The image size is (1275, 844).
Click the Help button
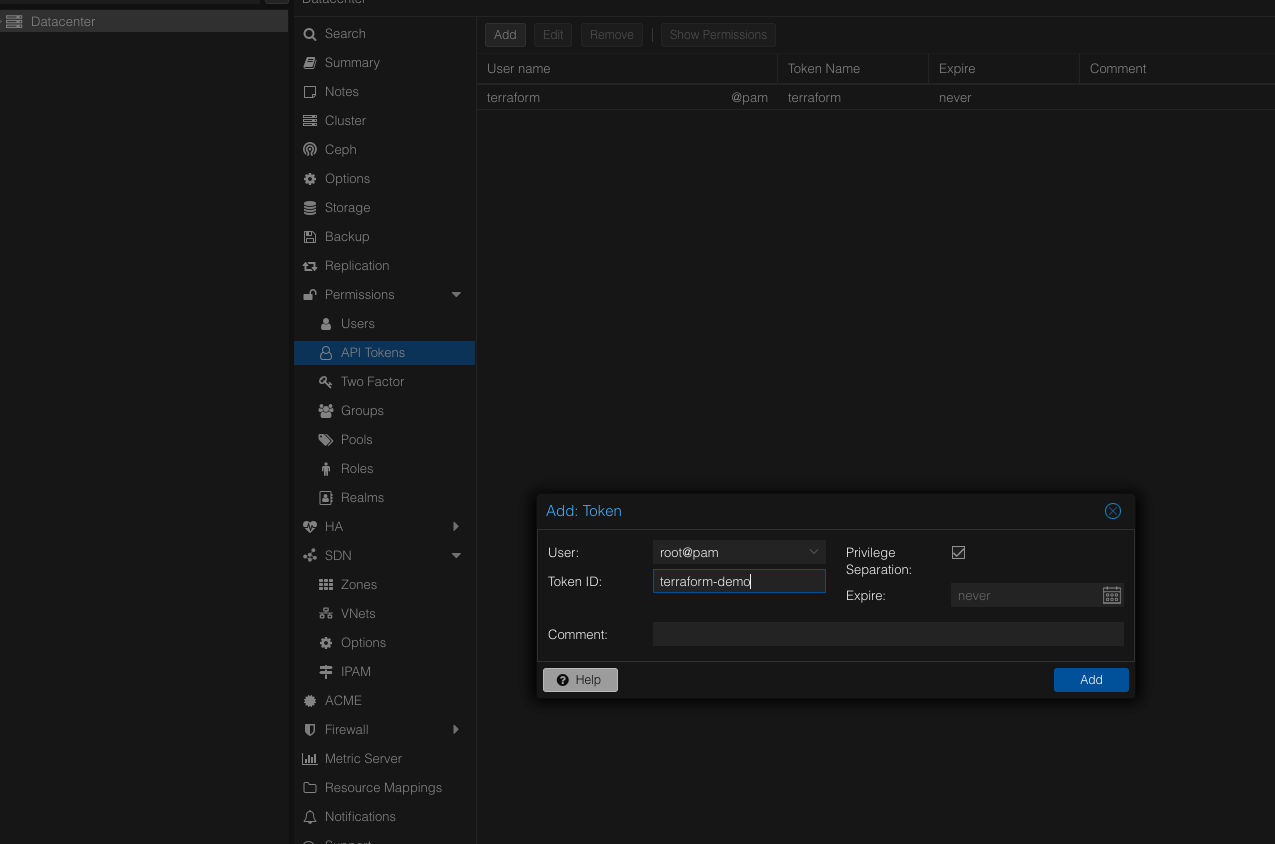[x=580, y=680]
